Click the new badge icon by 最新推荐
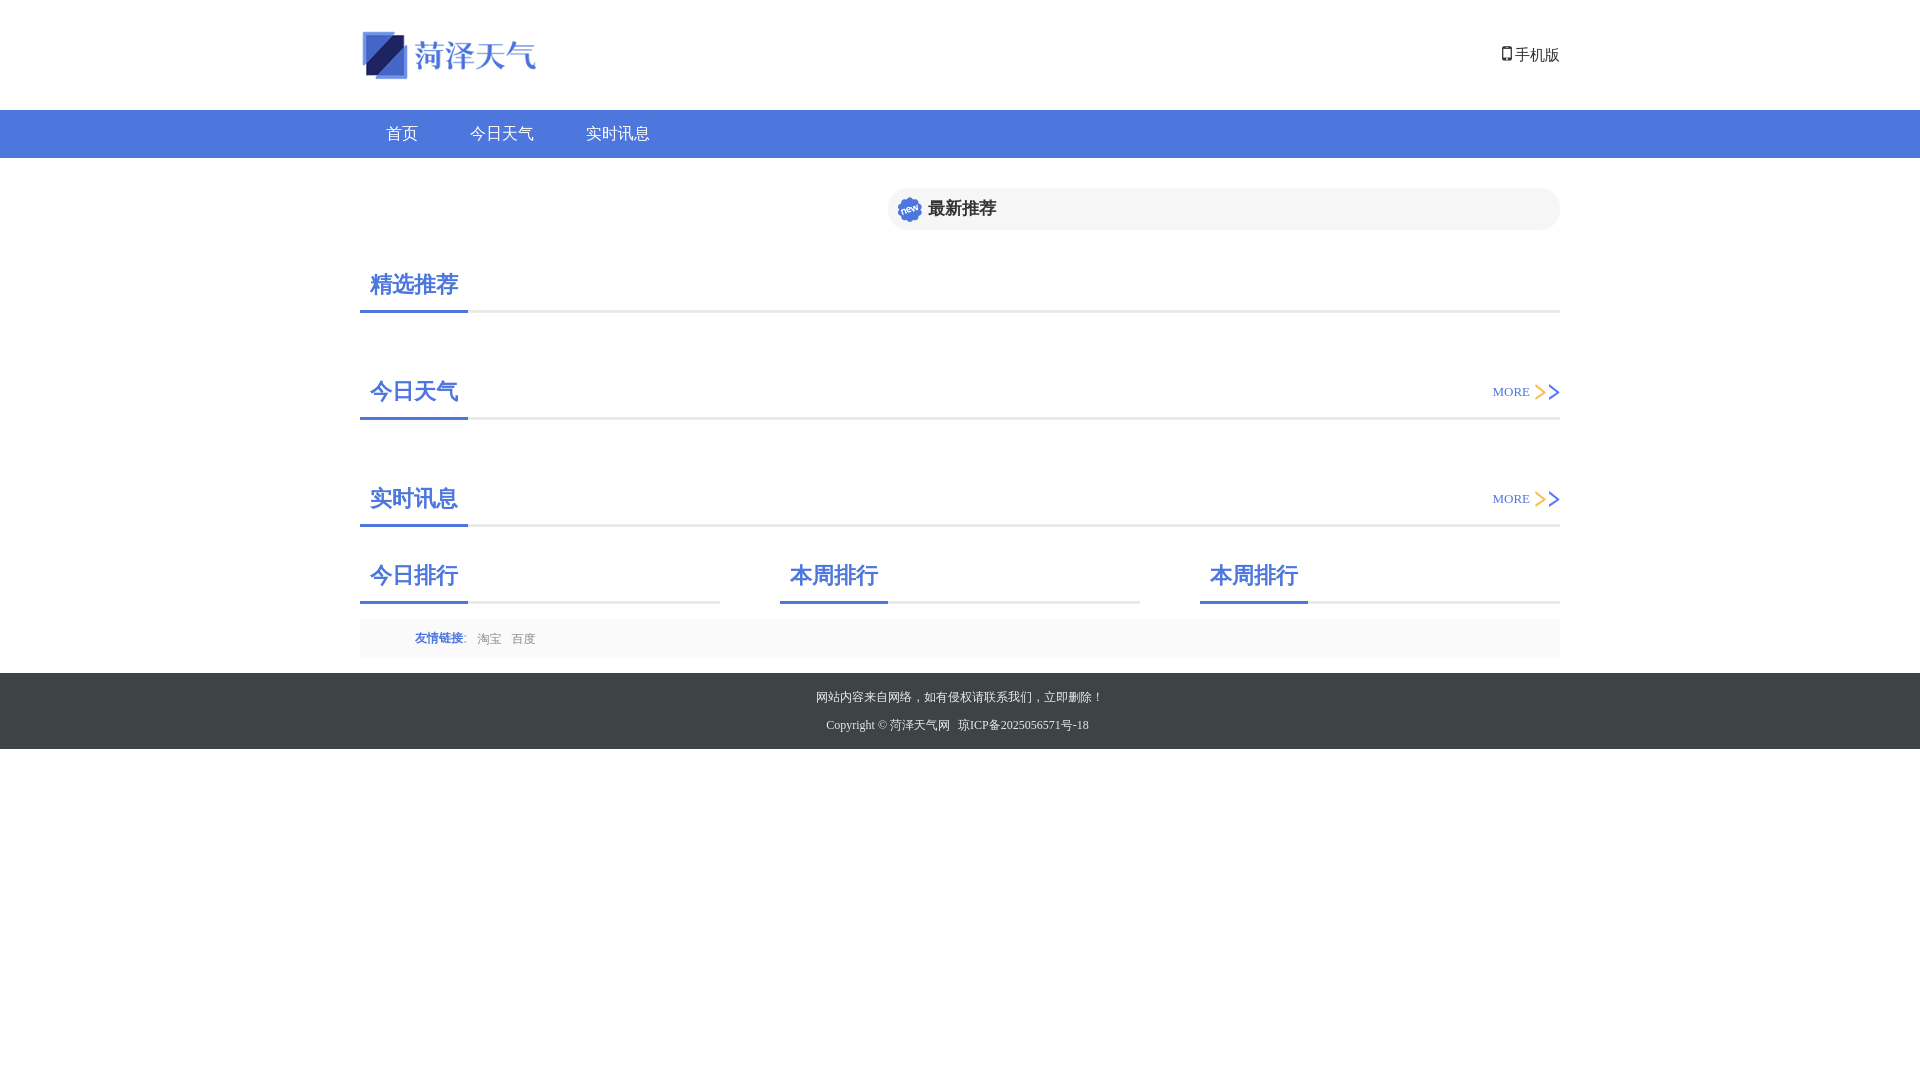Image resolution: width=1920 pixels, height=1080 pixels. (910, 209)
